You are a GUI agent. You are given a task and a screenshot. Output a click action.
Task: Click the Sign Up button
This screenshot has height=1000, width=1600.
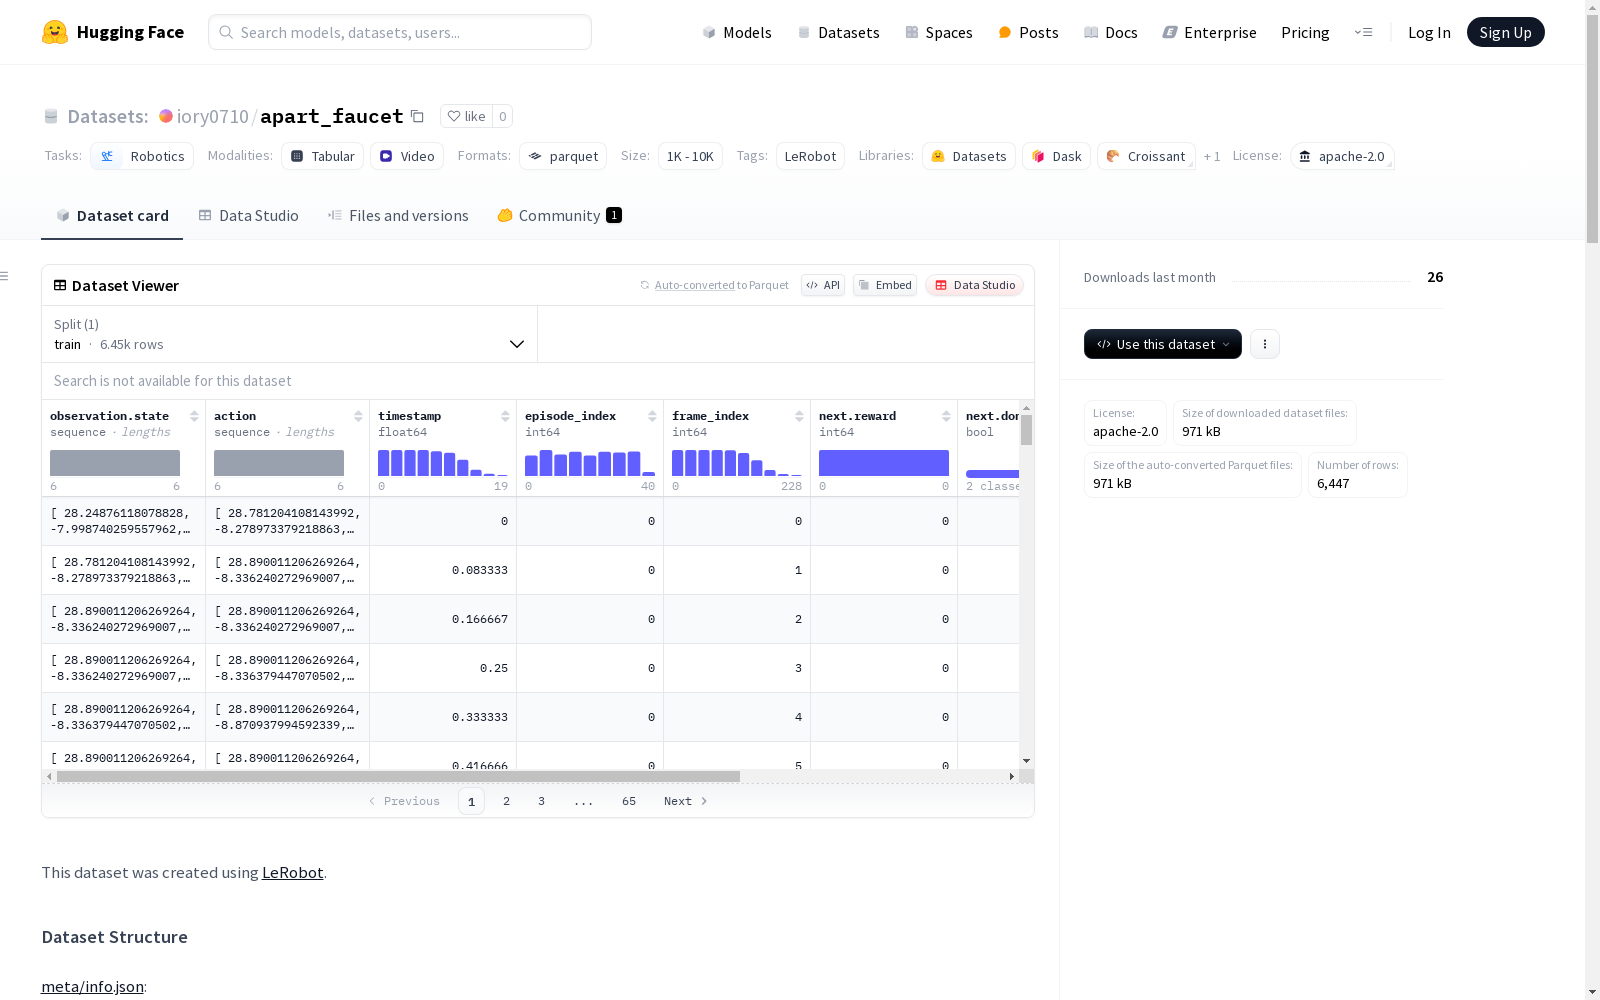point(1506,32)
